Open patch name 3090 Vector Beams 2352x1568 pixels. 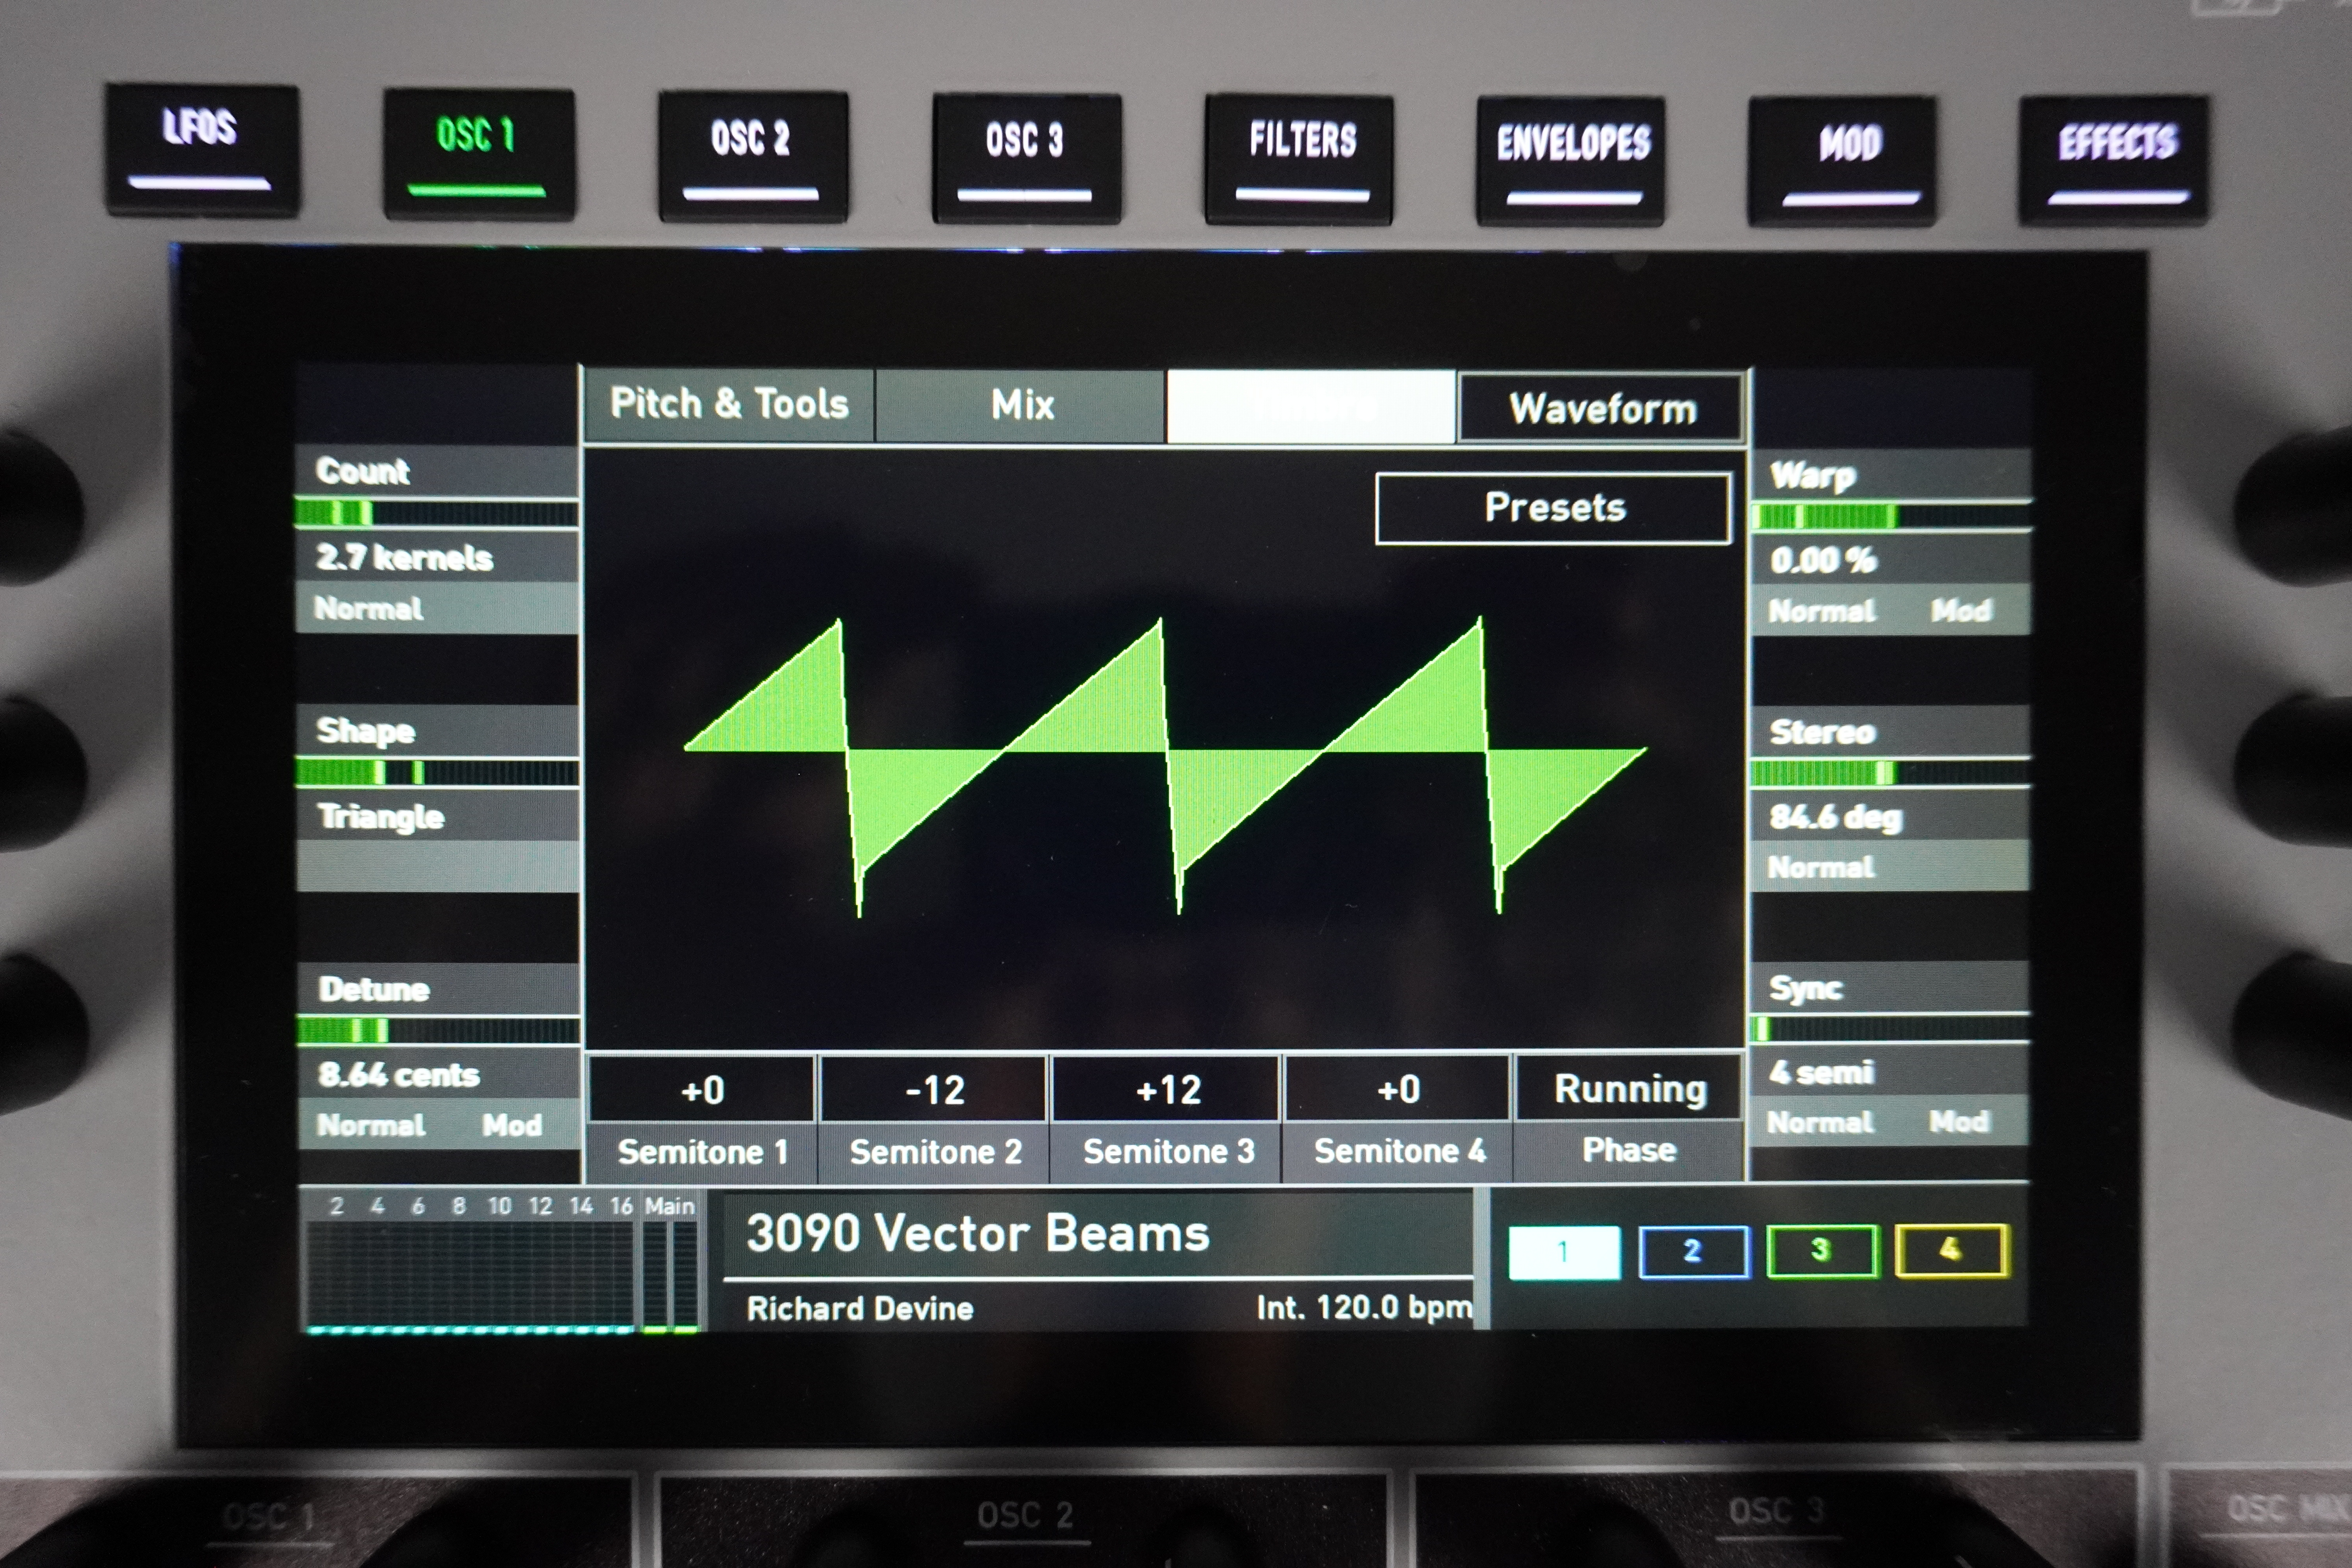tap(978, 1234)
